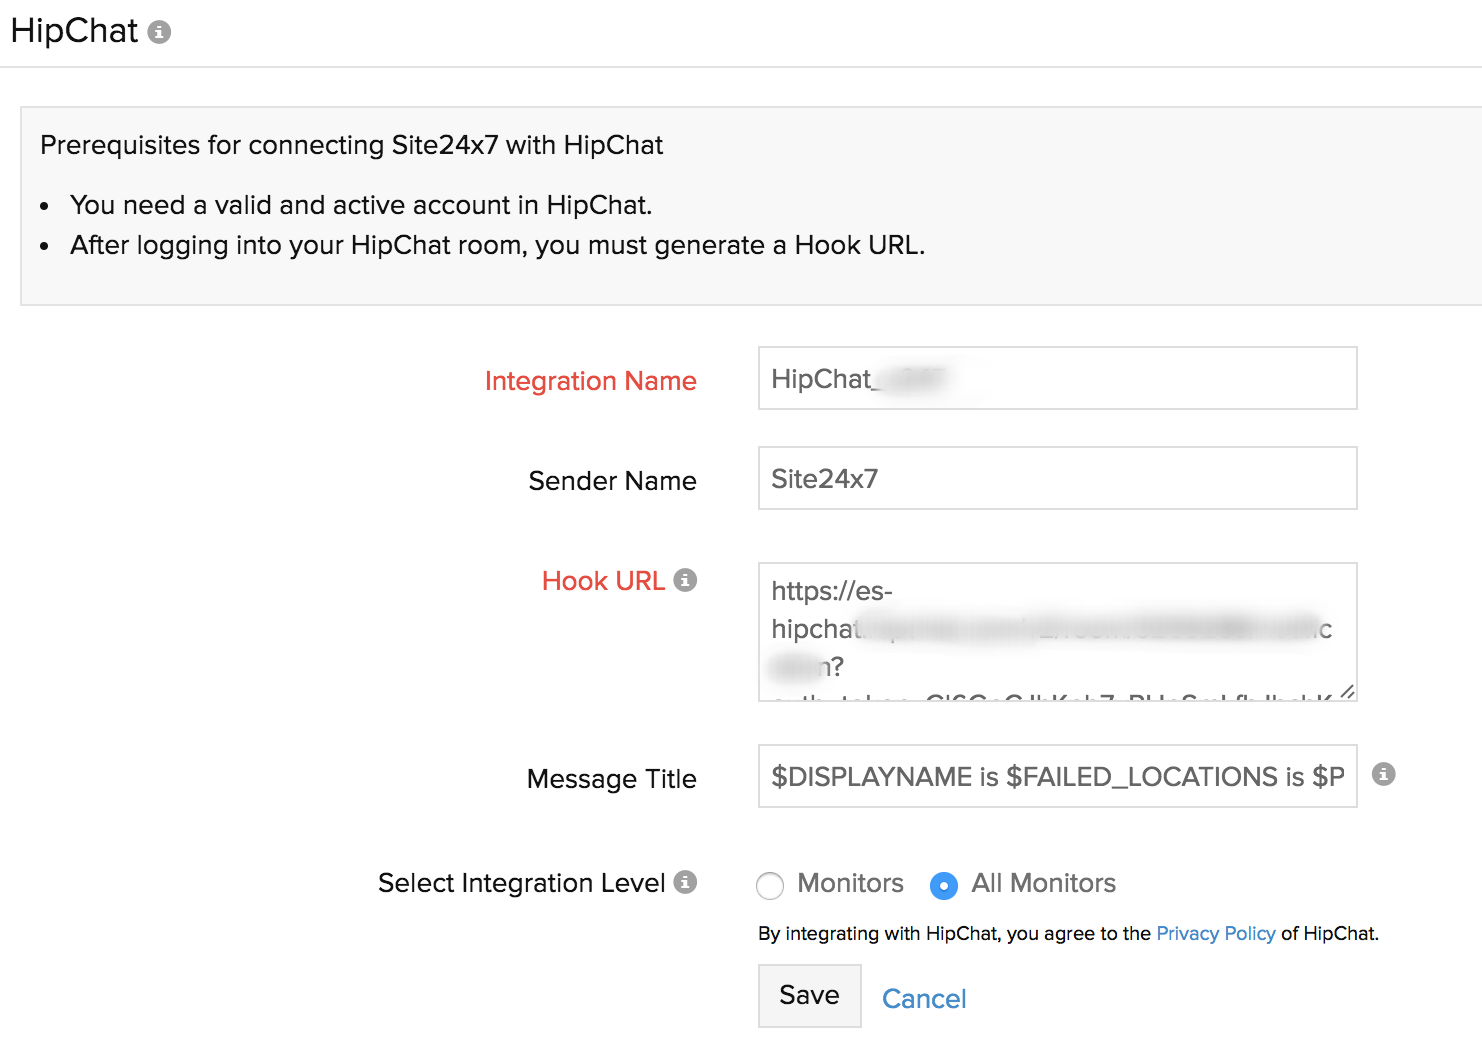Viewport: 1482px width, 1048px height.
Task: Click the Sender Name input field
Action: pyautogui.click(x=1057, y=478)
